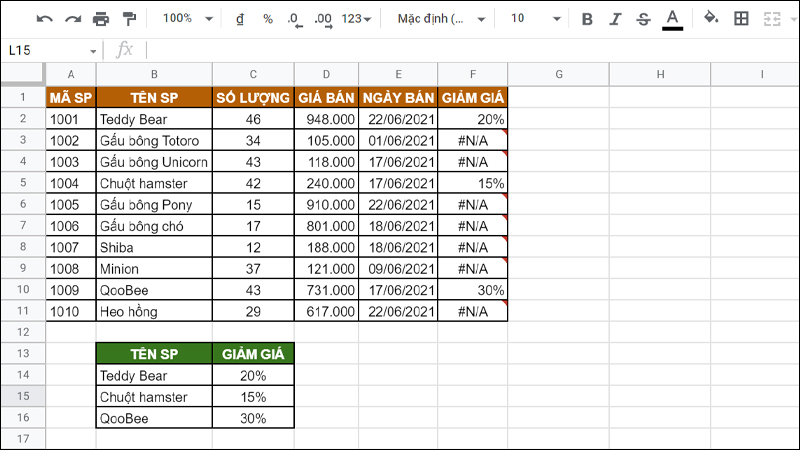Click the merge cells icon
800x450 pixels.
[772, 19]
